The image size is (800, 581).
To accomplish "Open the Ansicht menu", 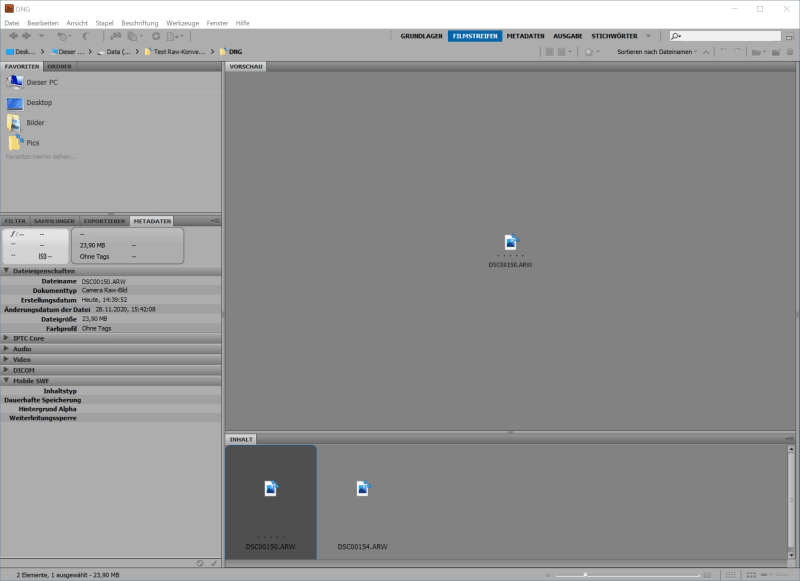I will [x=77, y=23].
